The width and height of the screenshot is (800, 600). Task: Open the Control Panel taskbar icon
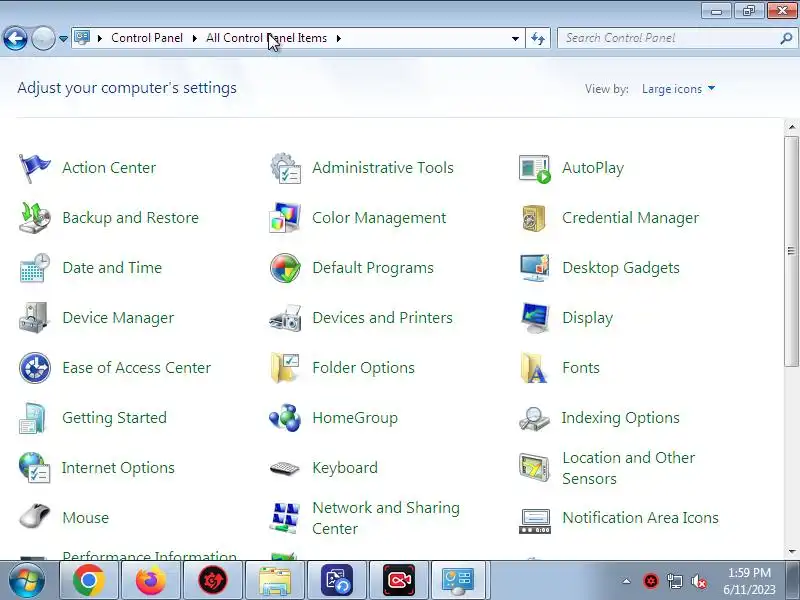[458, 580]
